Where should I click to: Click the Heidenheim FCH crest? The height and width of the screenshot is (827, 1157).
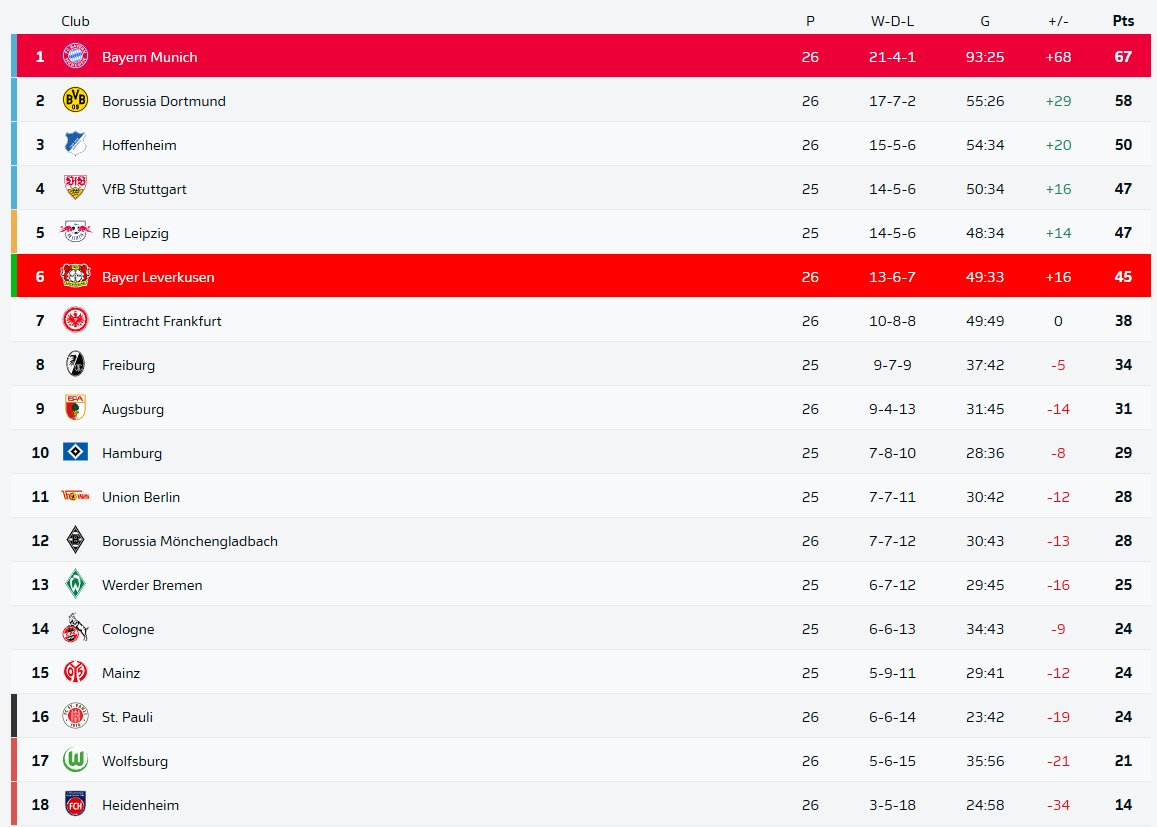tap(75, 805)
